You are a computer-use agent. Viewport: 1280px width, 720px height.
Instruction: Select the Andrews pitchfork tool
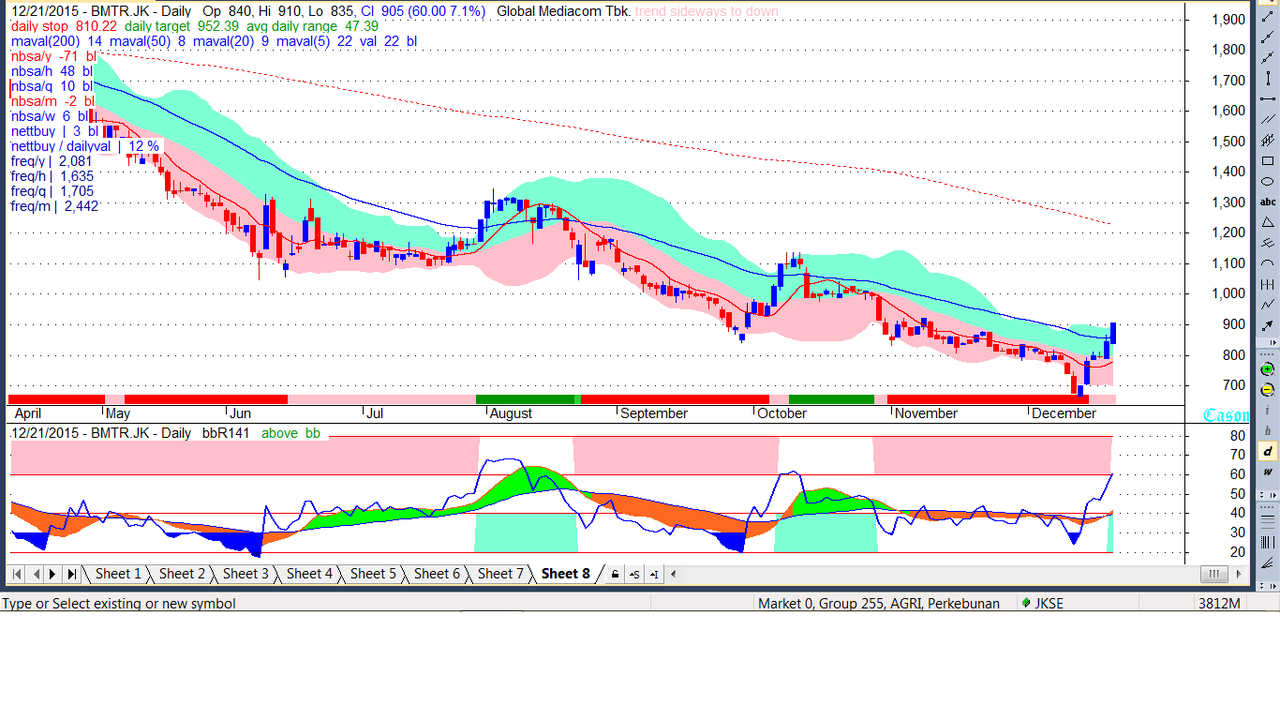point(1267,242)
